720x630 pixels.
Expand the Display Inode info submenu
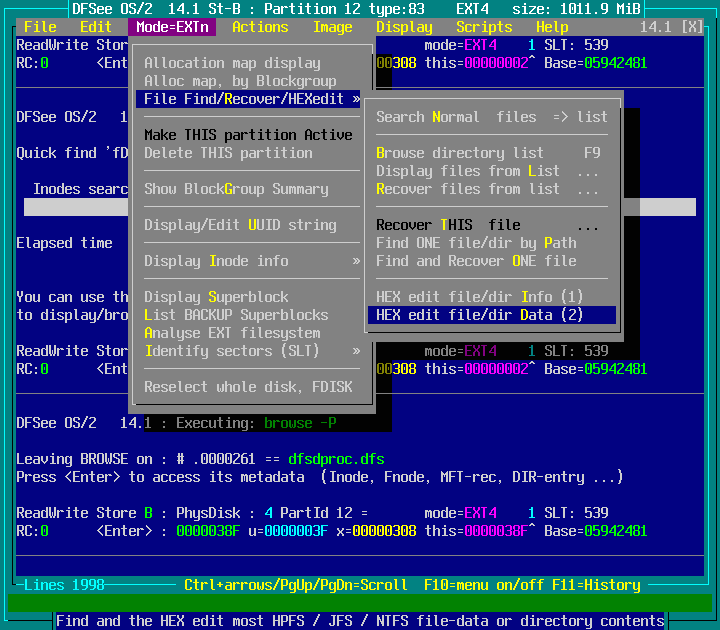point(251,261)
